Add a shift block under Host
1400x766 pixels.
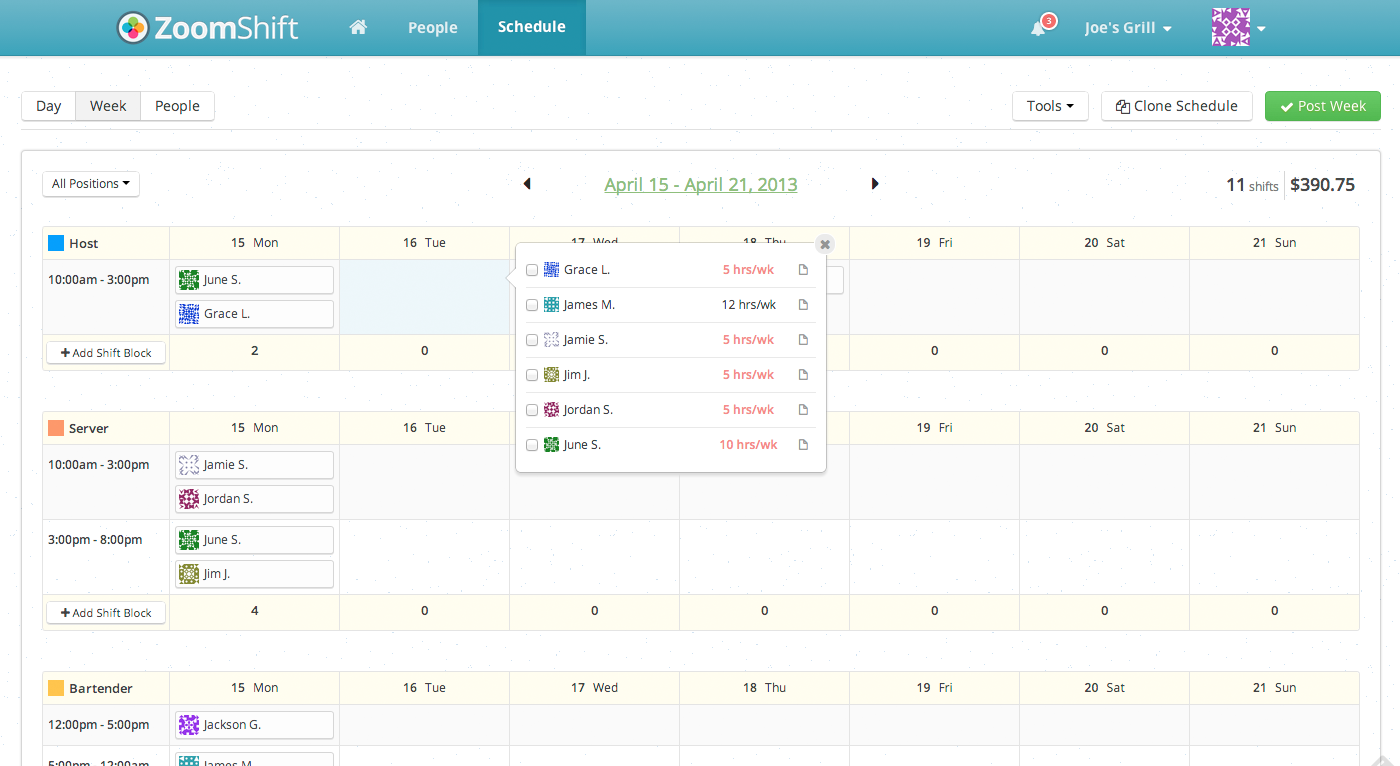tap(106, 353)
